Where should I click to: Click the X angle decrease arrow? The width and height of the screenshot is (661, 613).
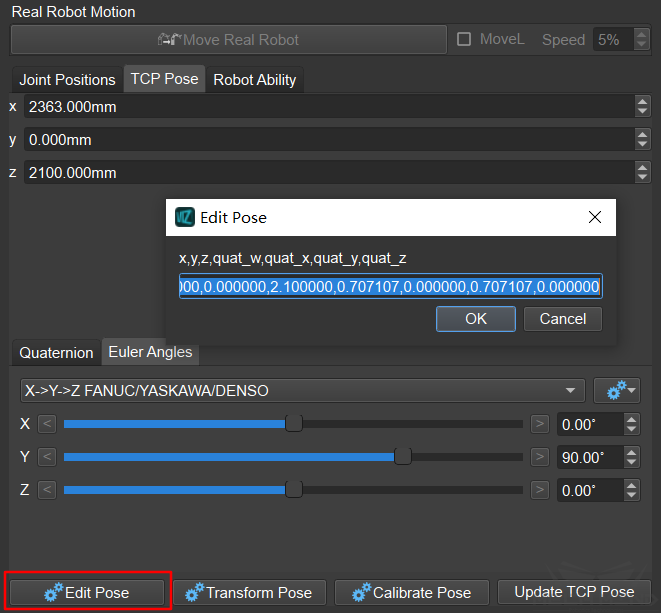[47, 424]
